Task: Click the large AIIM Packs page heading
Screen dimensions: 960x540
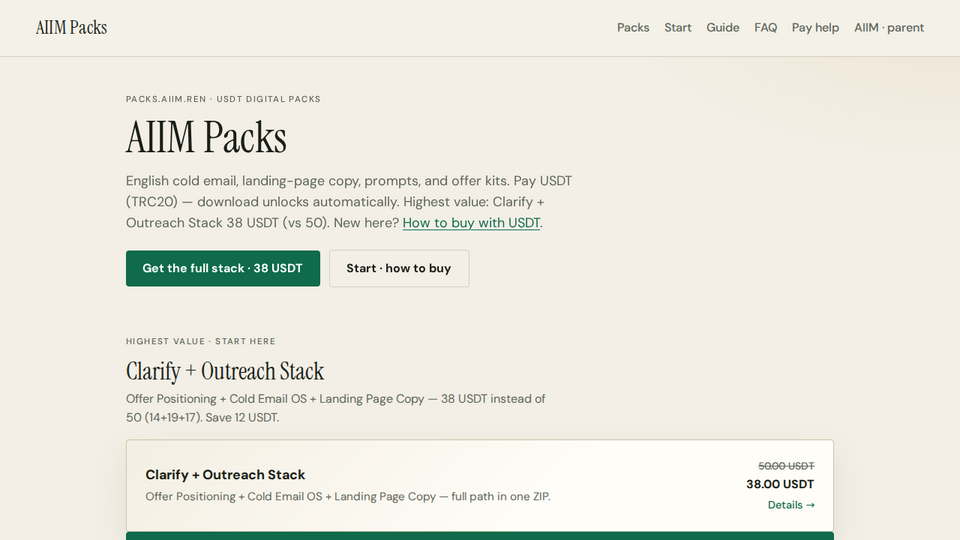Action: click(x=206, y=137)
